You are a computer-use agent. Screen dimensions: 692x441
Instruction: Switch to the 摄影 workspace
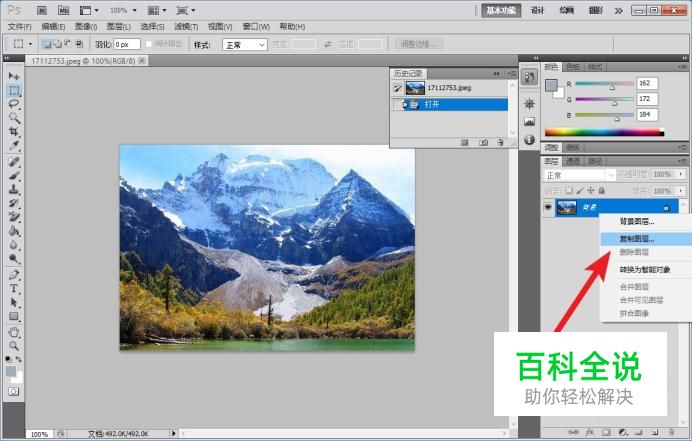(x=595, y=10)
